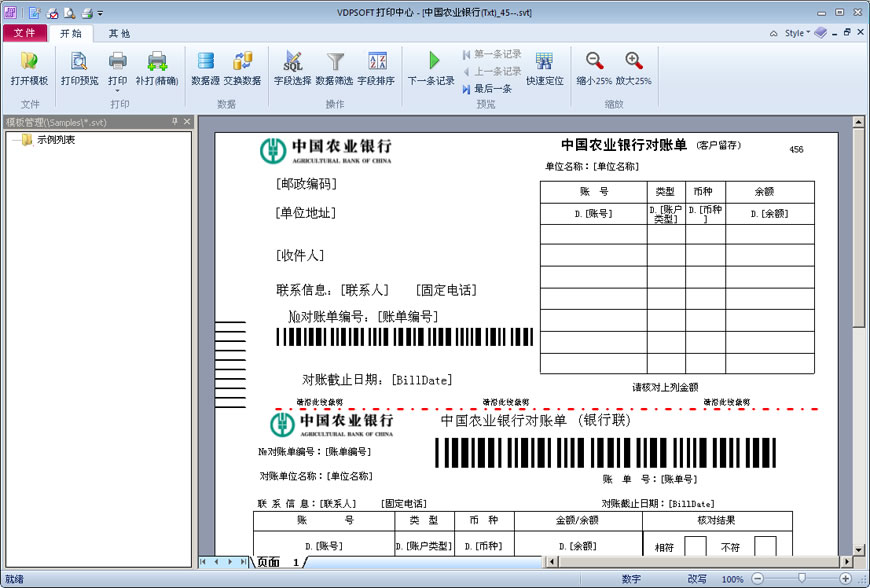This screenshot has width=870, height=588.
Task: Go to next page with sheet navigation arrow
Action: pyautogui.click(x=230, y=562)
